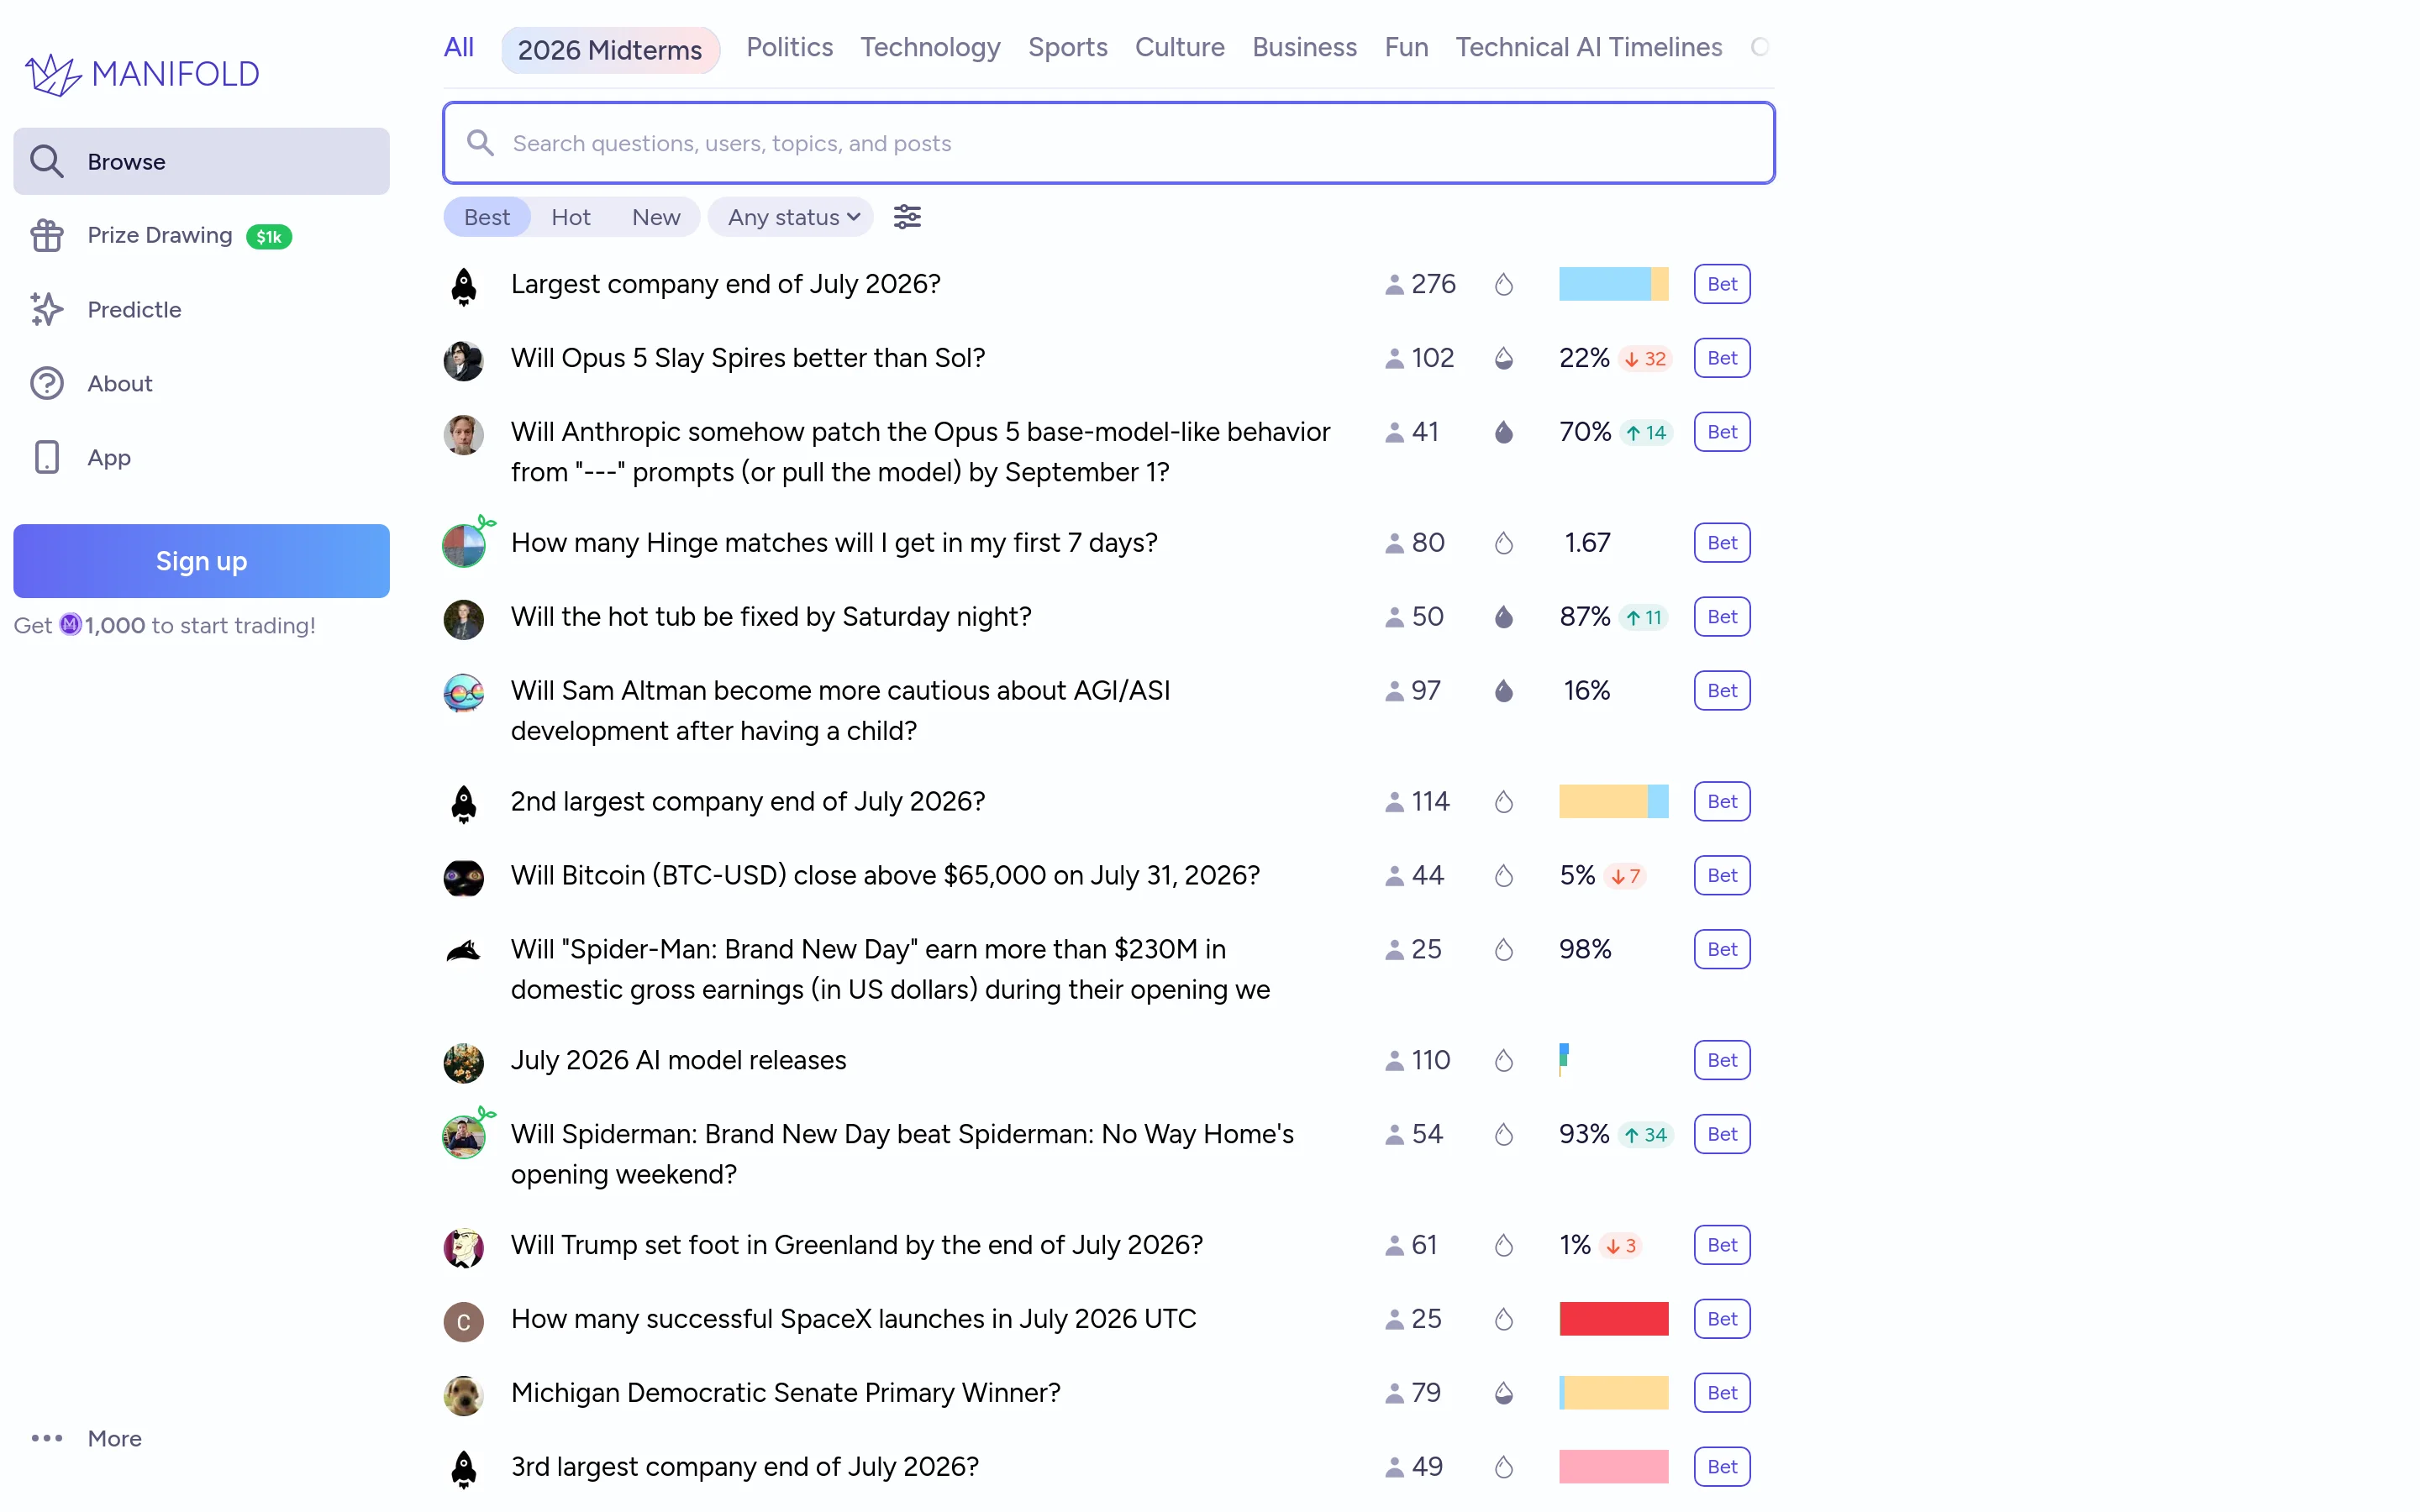Image resolution: width=2420 pixels, height=1512 pixels.
Task: Click creator avatar for Trump Greenland question
Action: [464, 1247]
